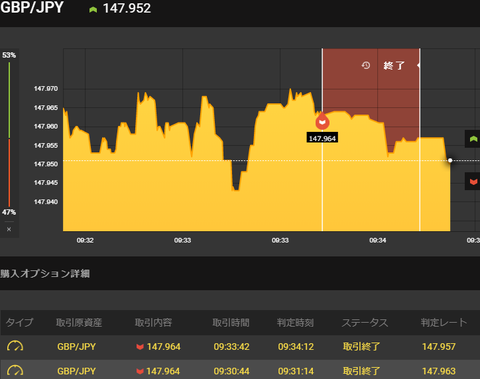This screenshot has height=379, width=480.
Task: Click the green portion of sentiment bar
Action: click(x=9, y=100)
